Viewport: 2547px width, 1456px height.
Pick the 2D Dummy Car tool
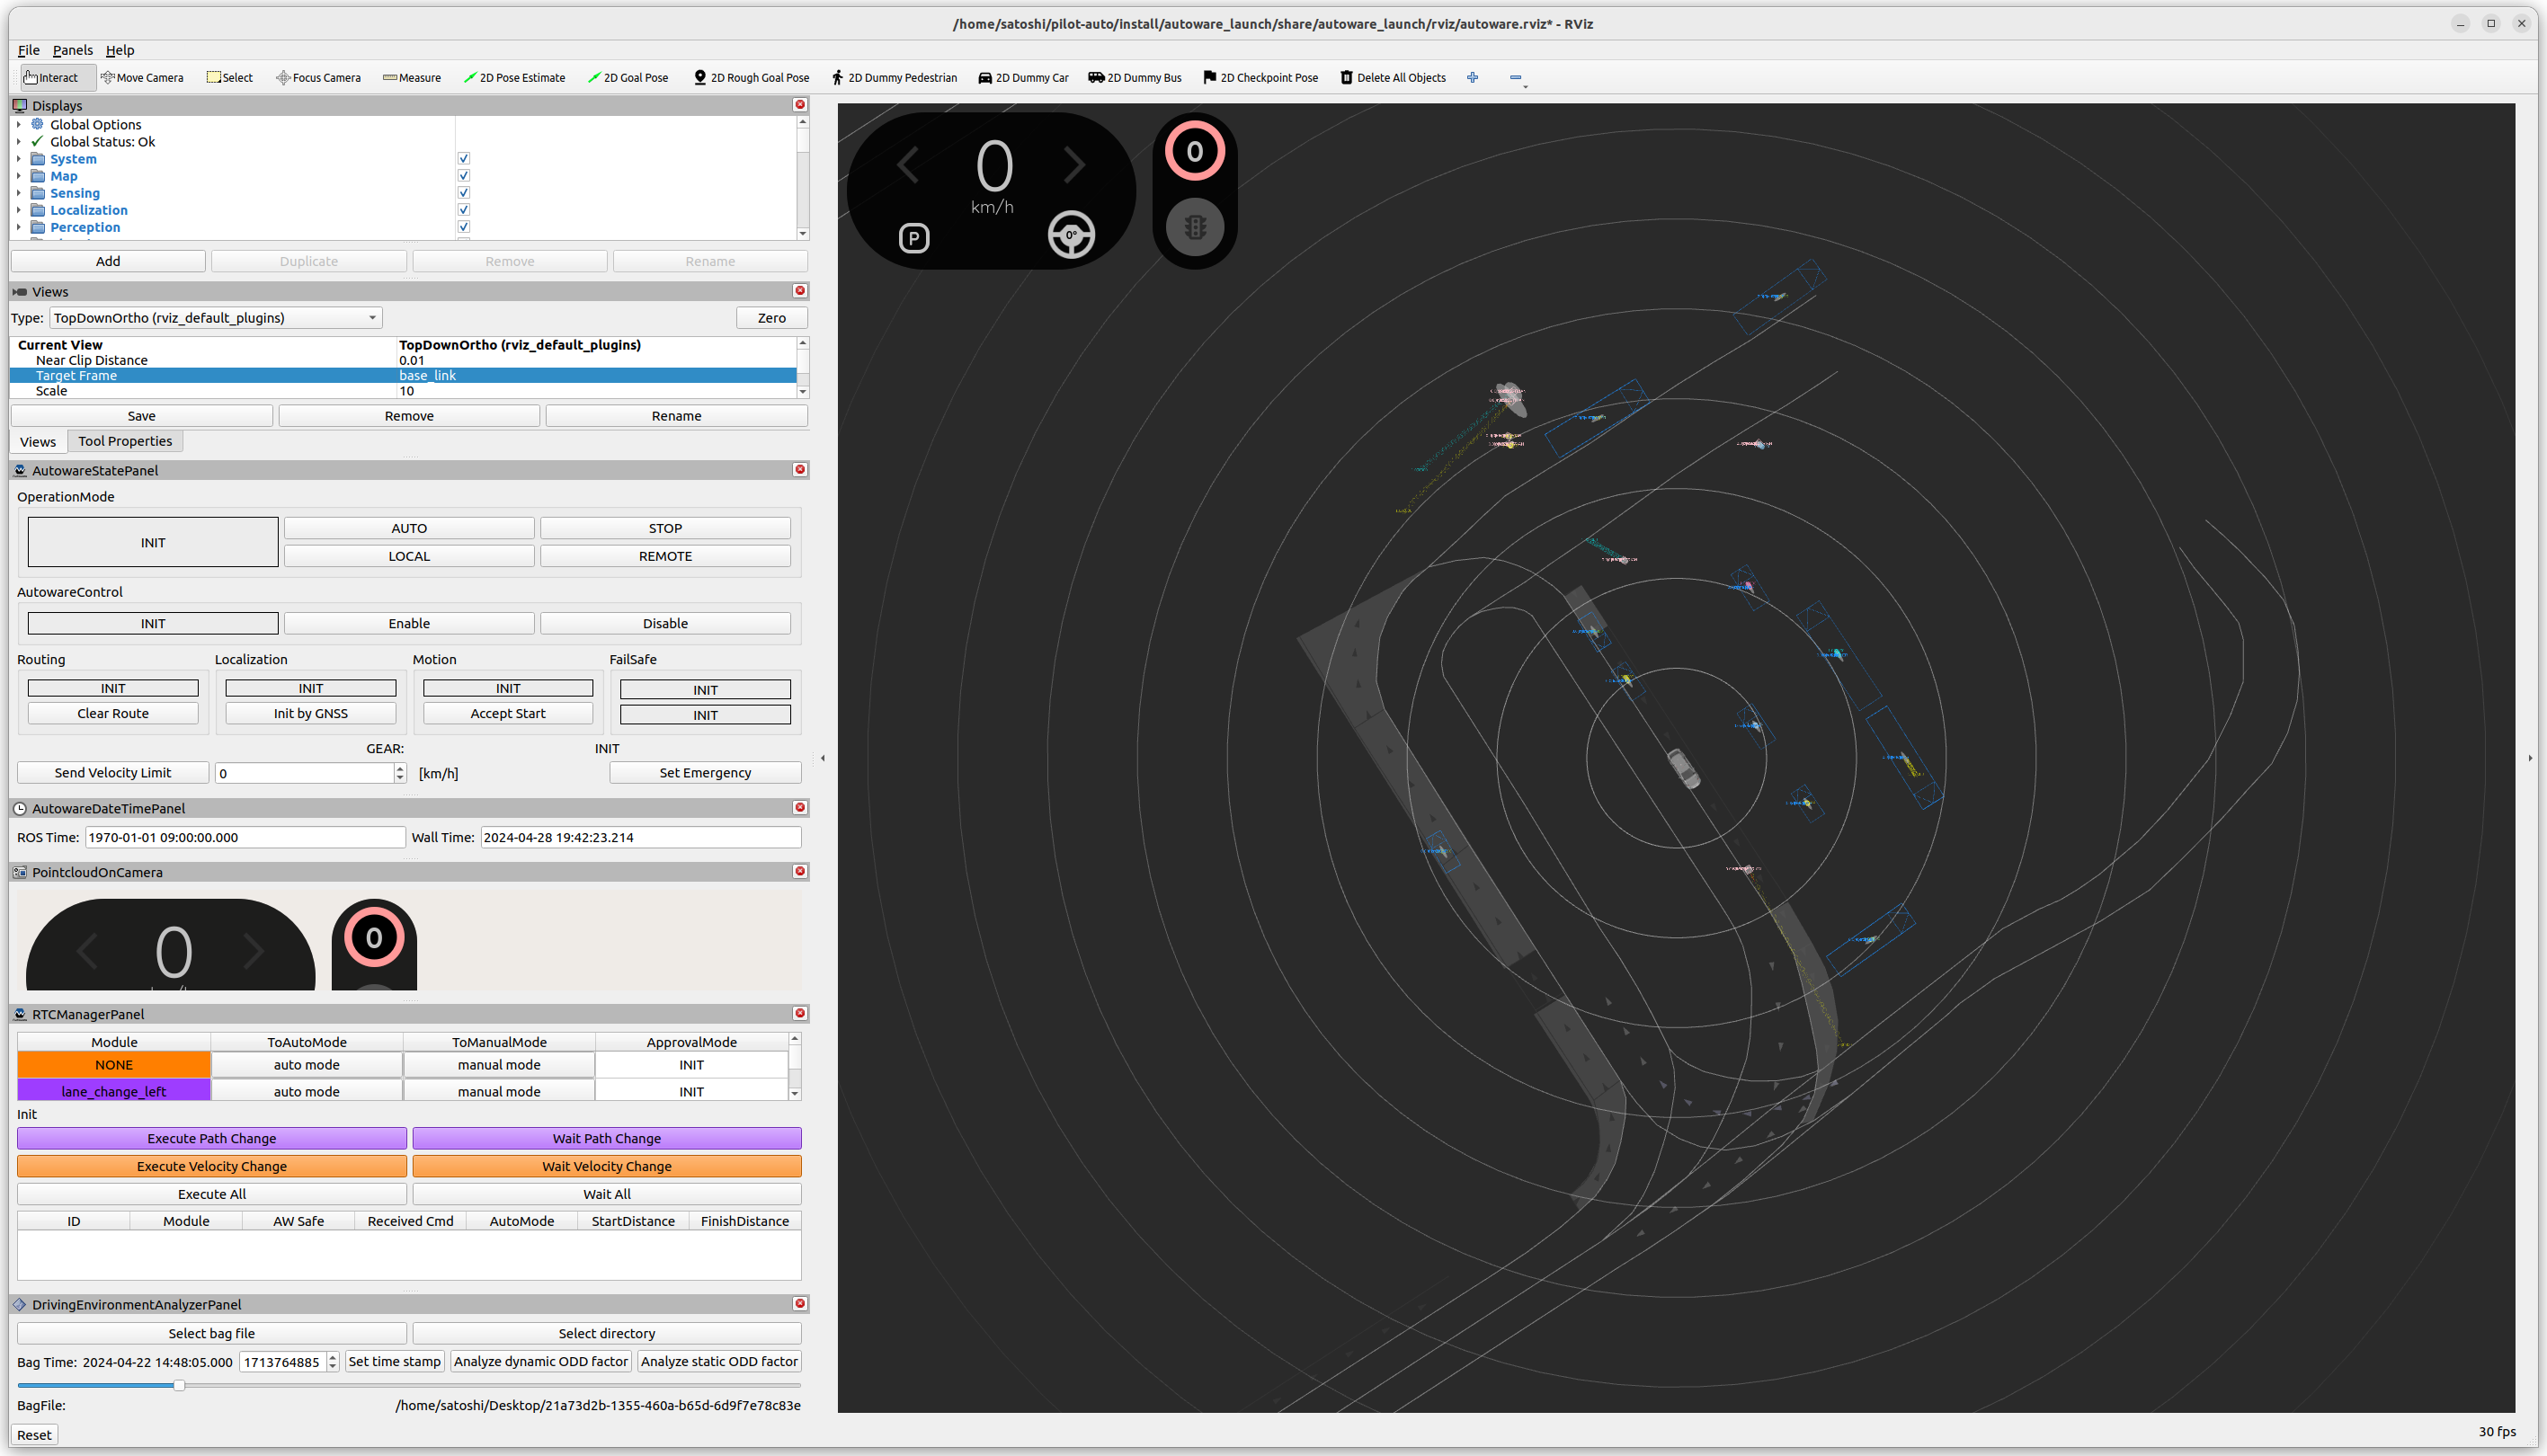pos(1022,77)
